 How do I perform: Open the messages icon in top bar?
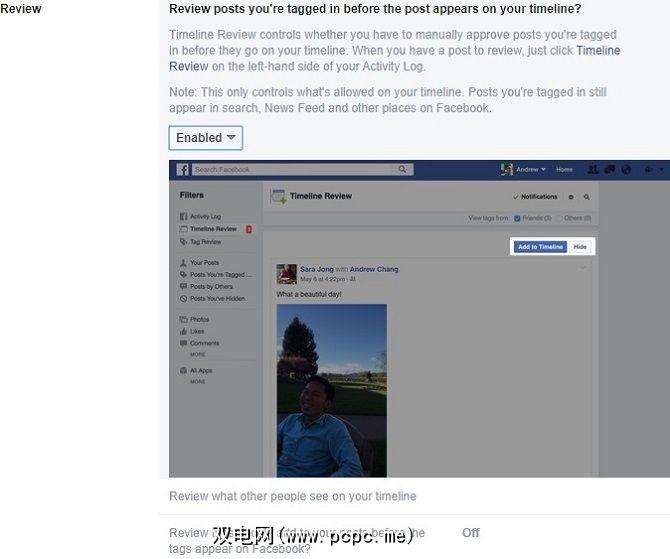pyautogui.click(x=610, y=169)
